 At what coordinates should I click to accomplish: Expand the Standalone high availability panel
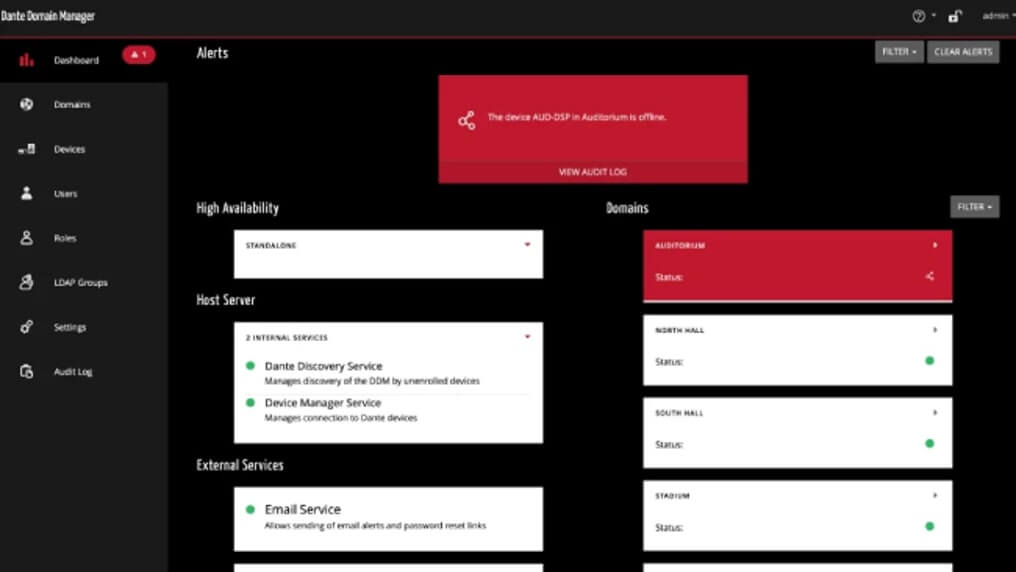pos(527,245)
